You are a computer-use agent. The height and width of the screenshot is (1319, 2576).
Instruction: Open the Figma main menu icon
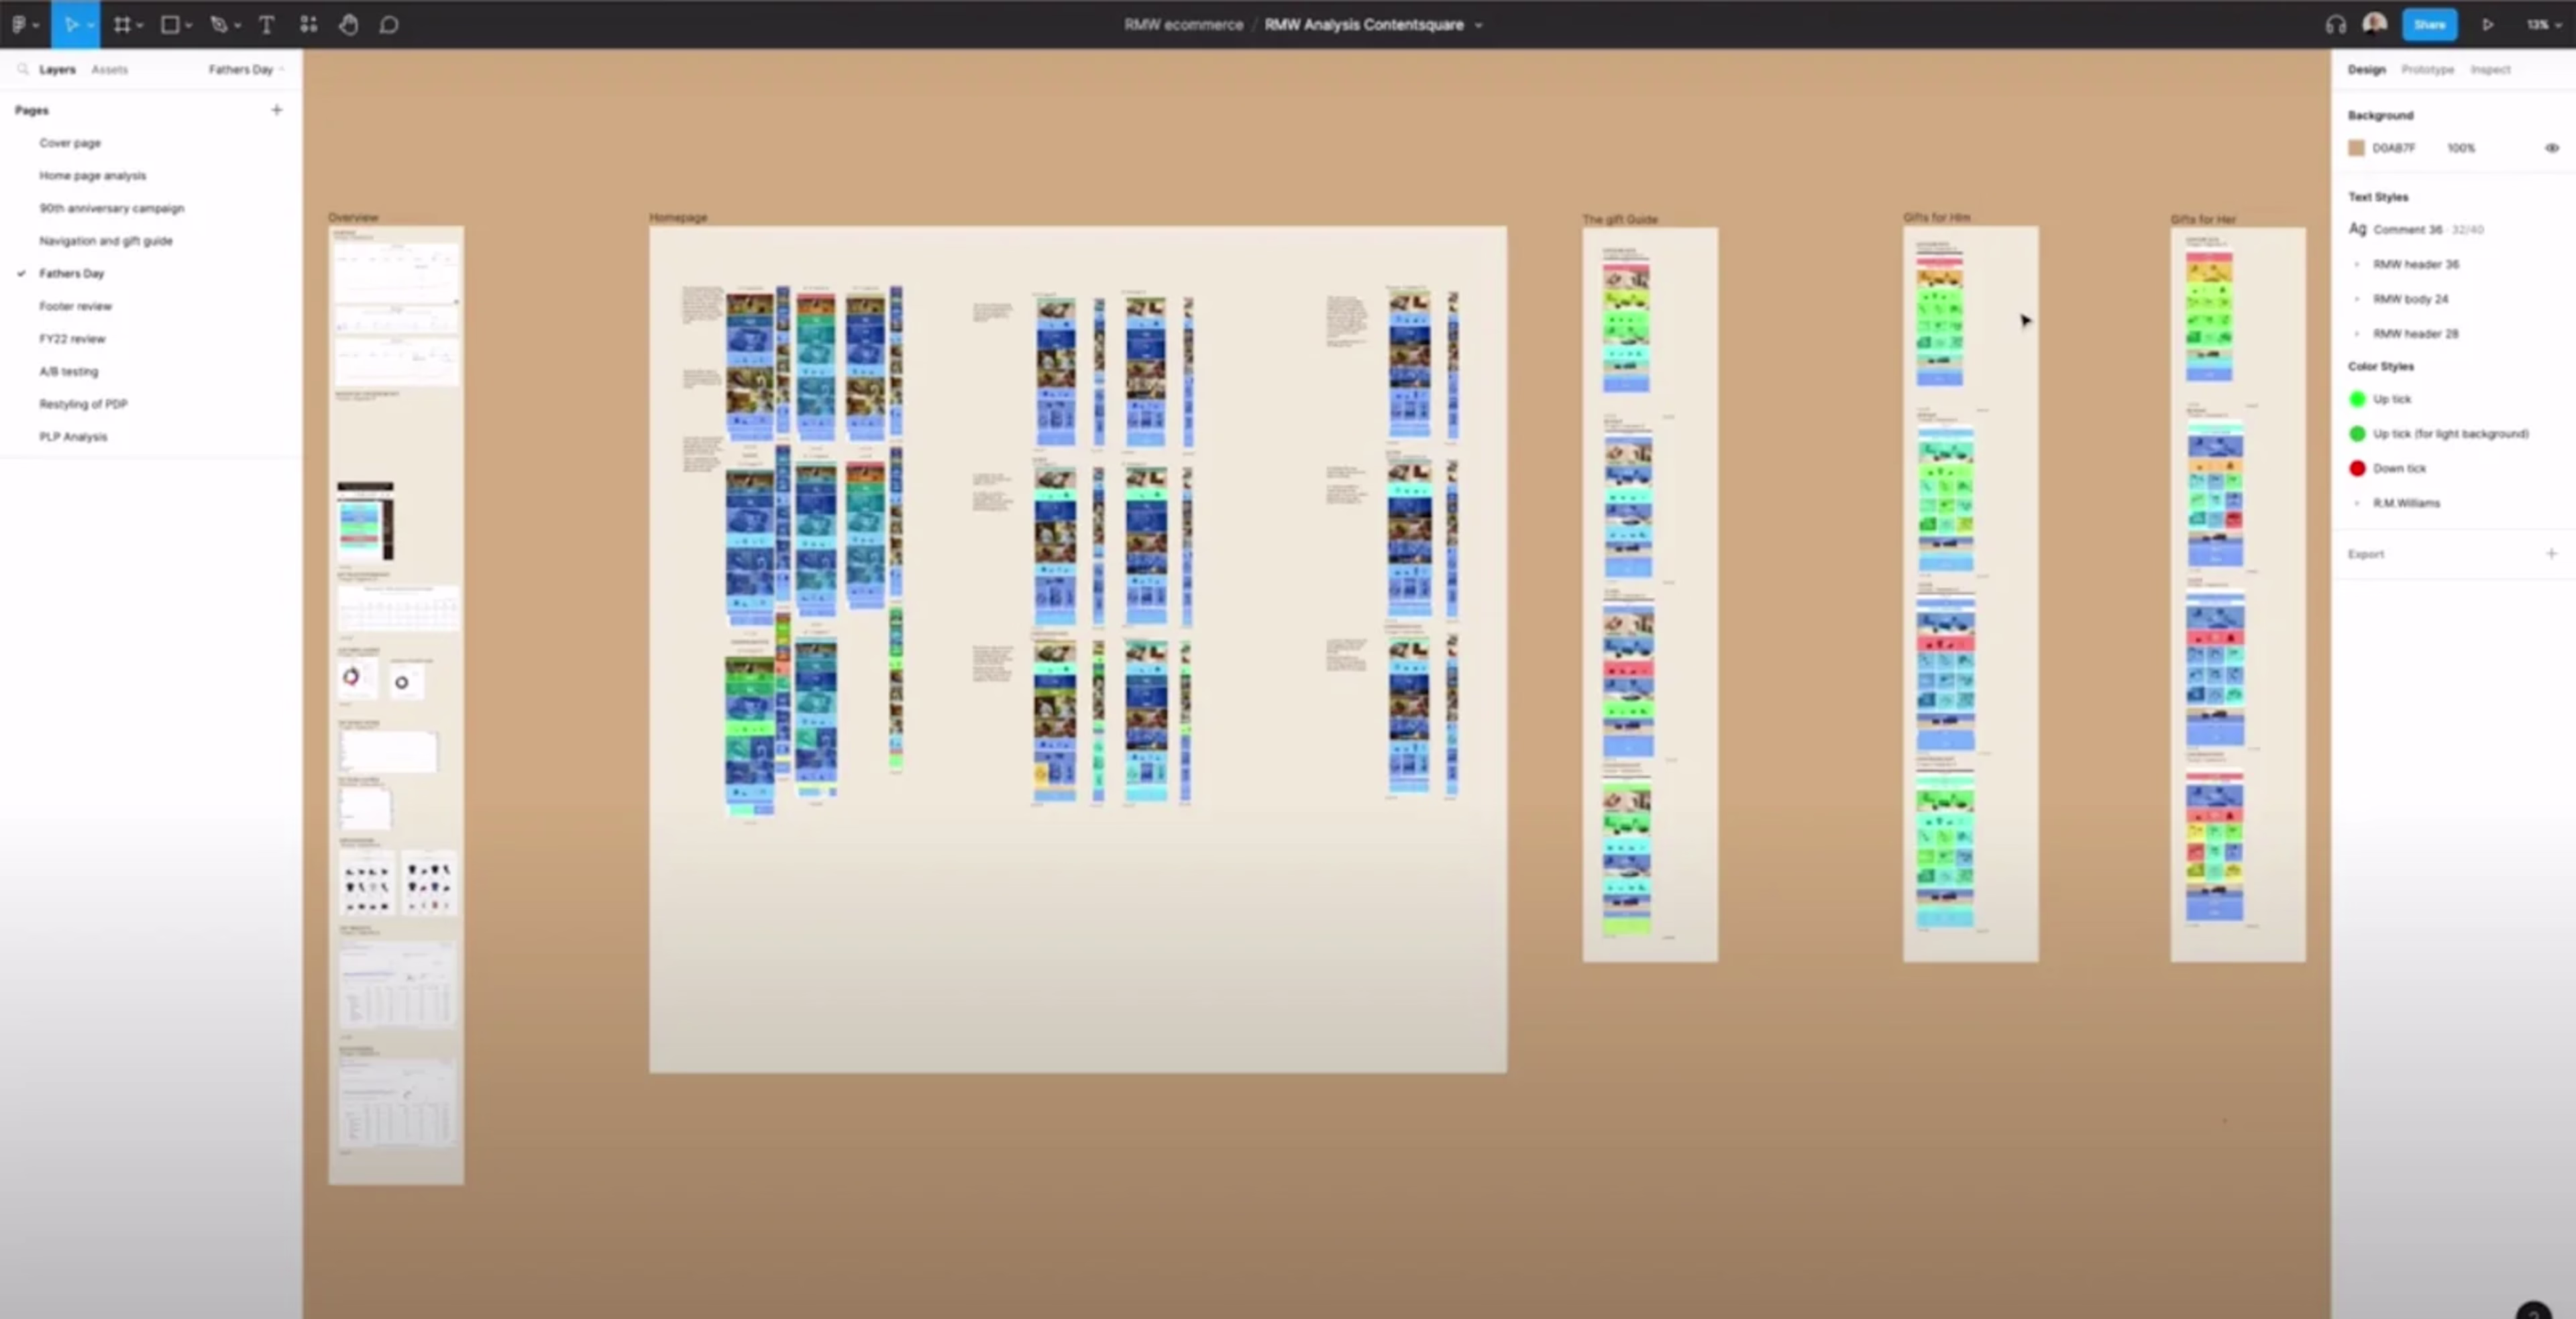click(x=19, y=25)
